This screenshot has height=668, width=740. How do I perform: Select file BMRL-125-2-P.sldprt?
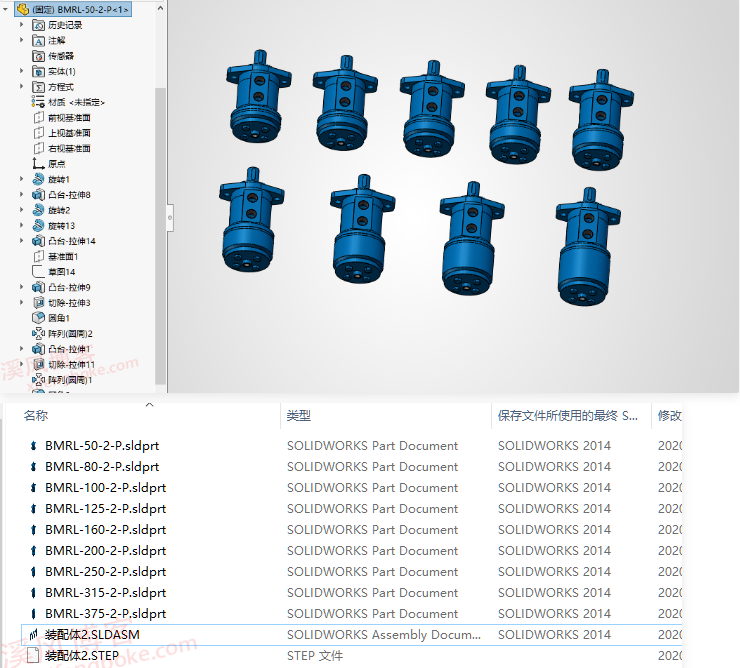point(105,509)
